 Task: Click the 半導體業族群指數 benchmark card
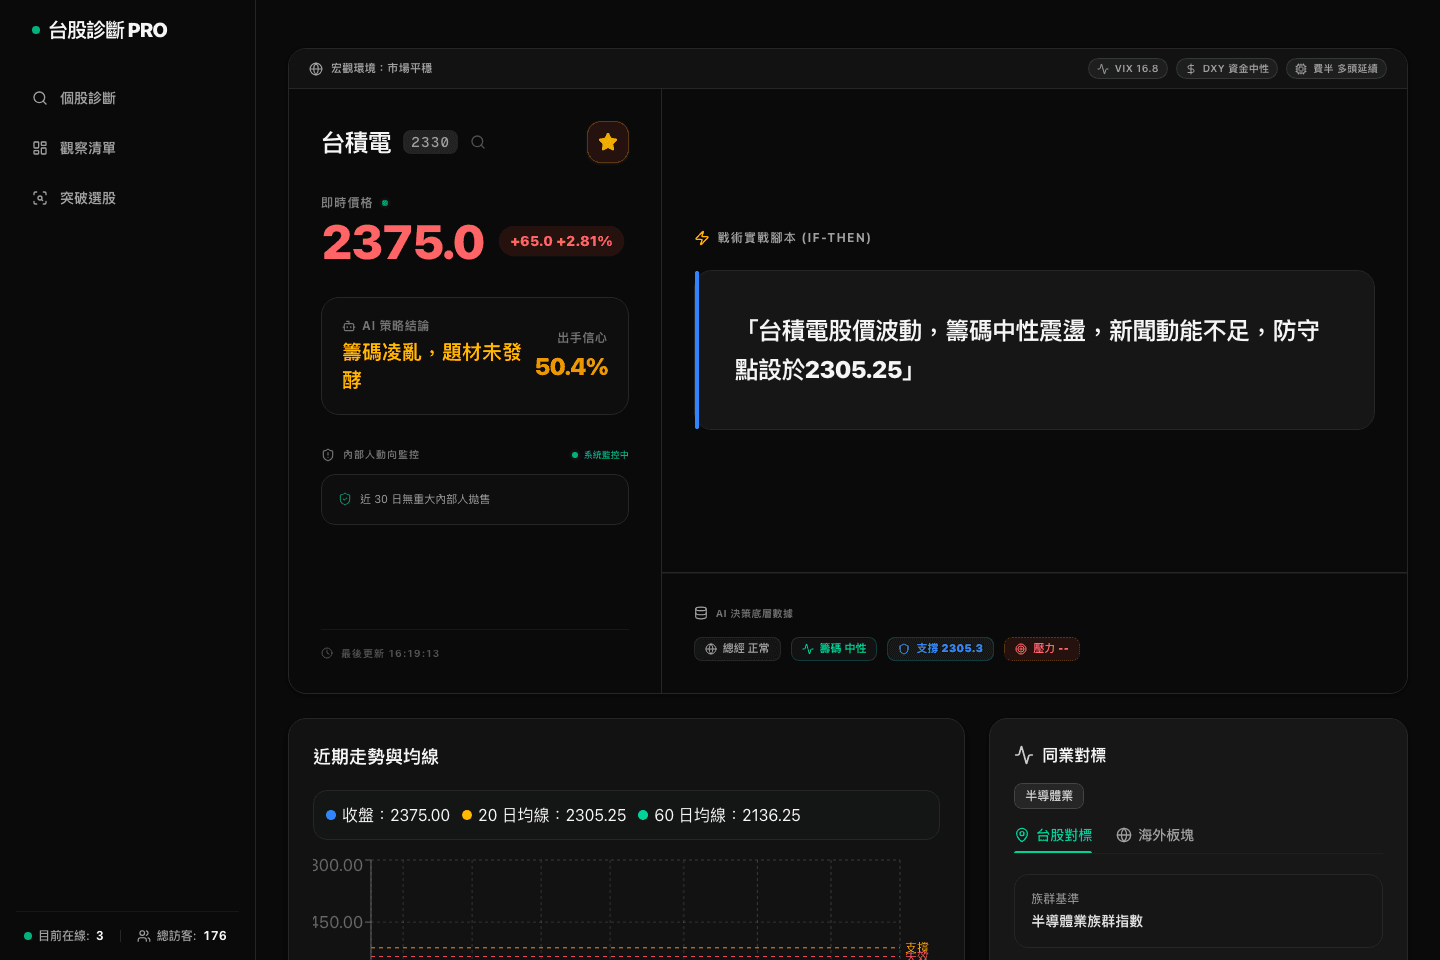1198,911
